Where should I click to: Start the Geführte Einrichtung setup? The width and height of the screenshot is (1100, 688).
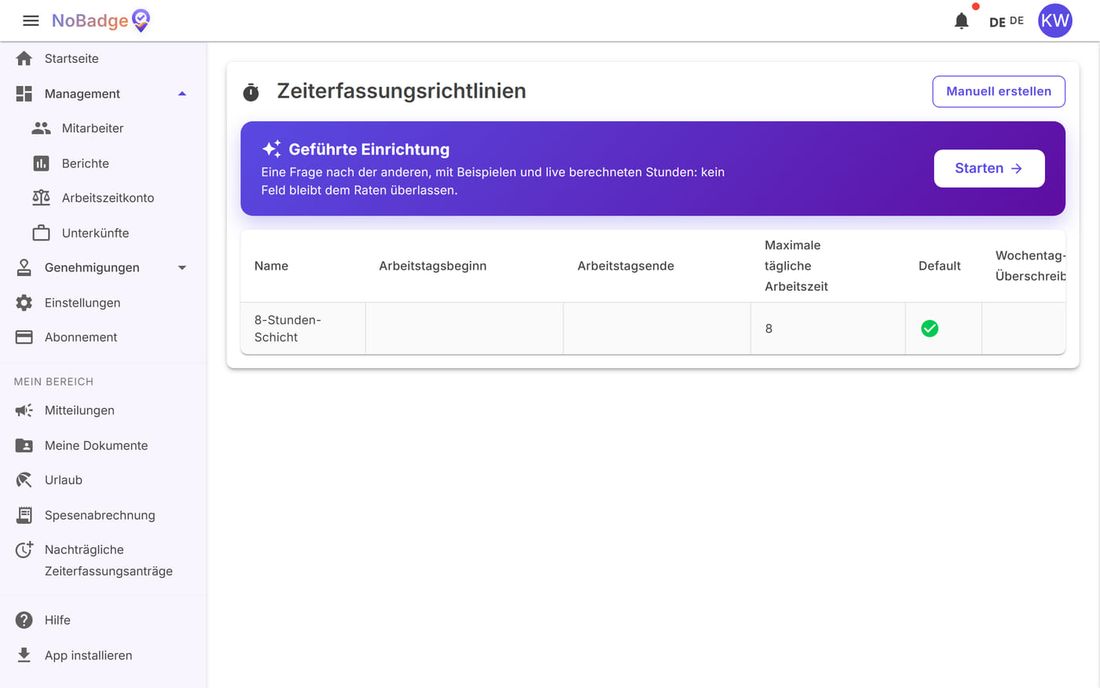point(988,168)
